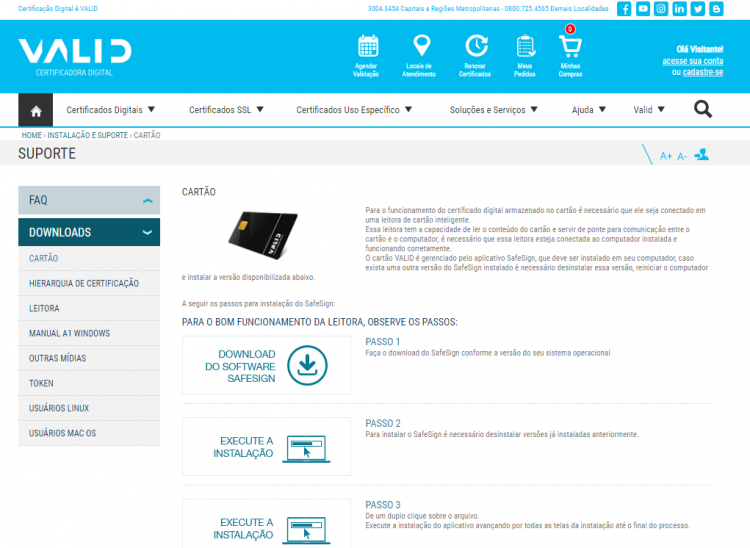
Task: Click the 'acesse sua conta' link
Action: pyautogui.click(x=693, y=61)
